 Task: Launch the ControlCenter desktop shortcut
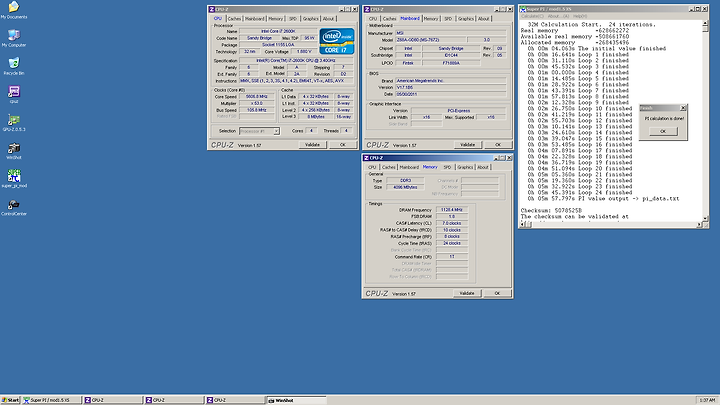point(14,207)
